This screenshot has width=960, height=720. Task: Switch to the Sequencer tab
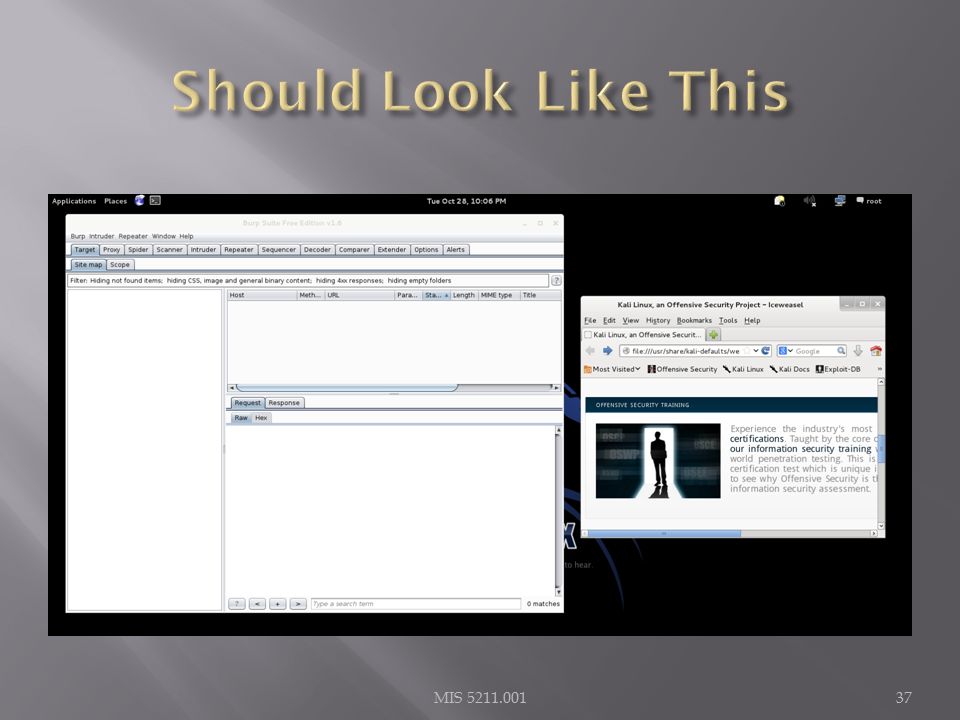[279, 250]
